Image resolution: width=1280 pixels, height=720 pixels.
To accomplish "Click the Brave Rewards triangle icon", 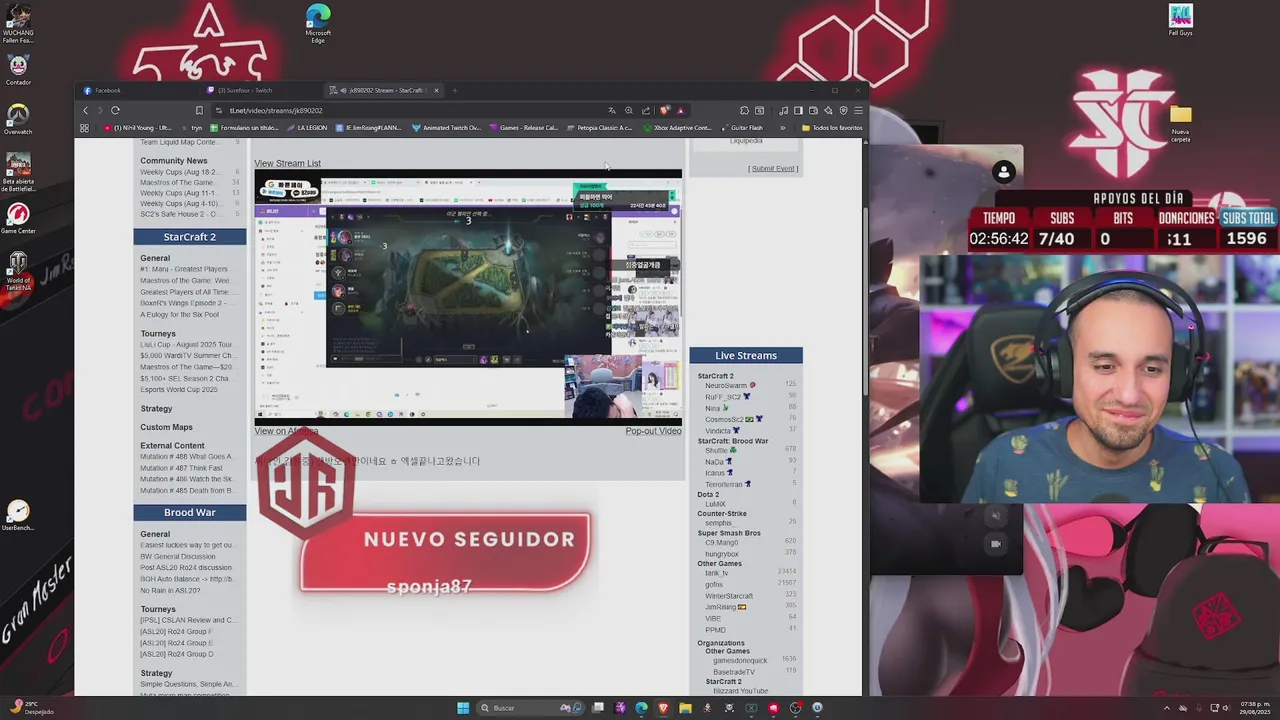I will coord(680,110).
